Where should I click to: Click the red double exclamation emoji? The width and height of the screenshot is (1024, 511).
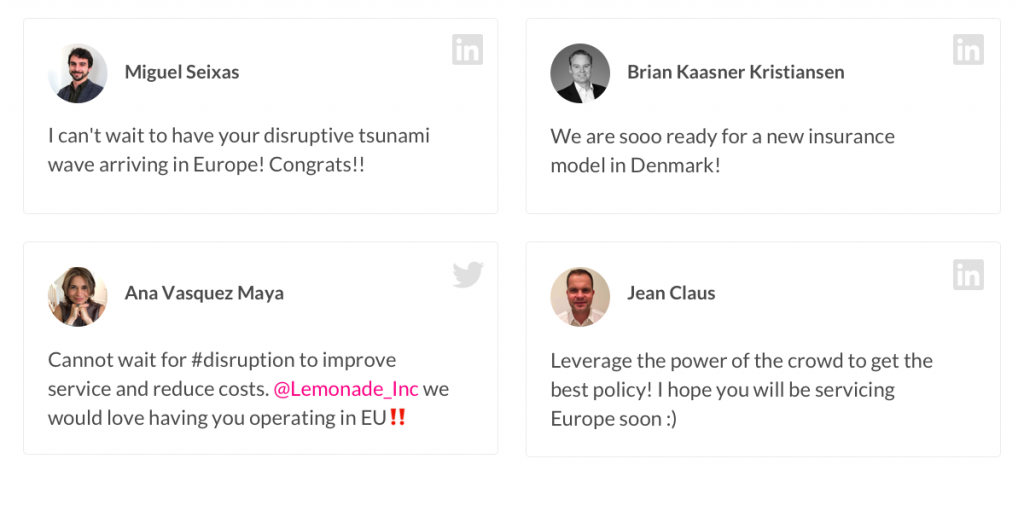[398, 417]
